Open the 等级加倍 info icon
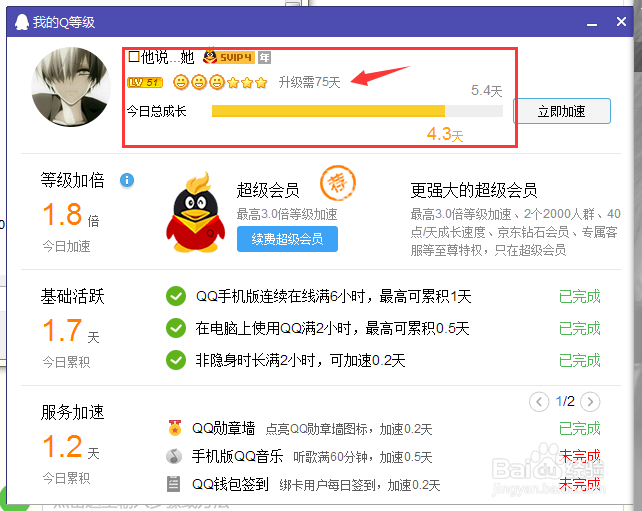 pyautogui.click(x=127, y=180)
